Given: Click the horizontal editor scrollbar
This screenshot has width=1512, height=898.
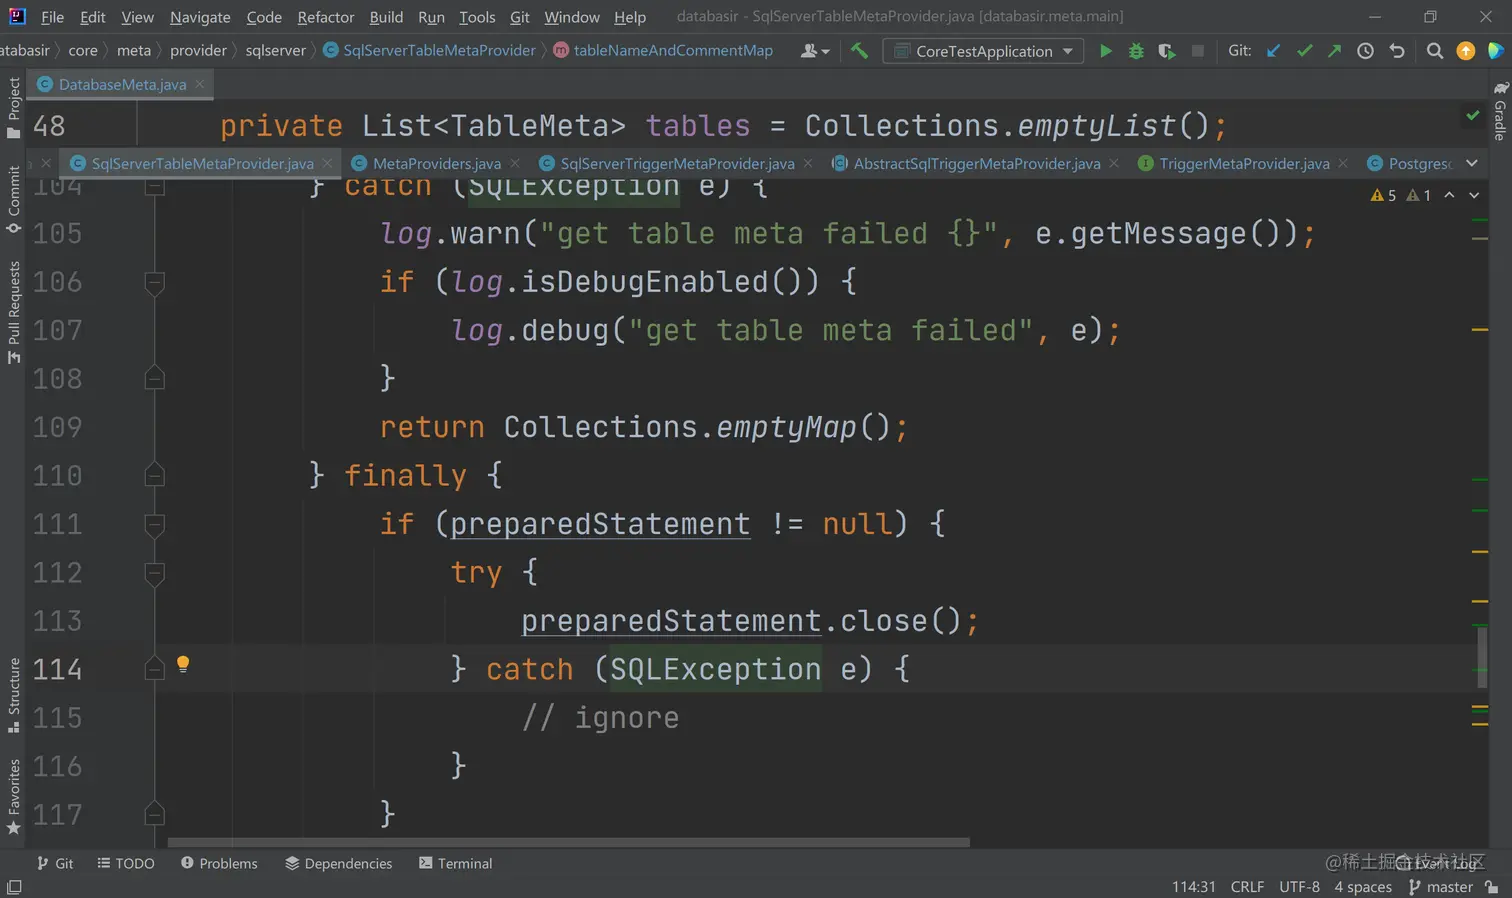Looking at the screenshot, I should coord(569,842).
